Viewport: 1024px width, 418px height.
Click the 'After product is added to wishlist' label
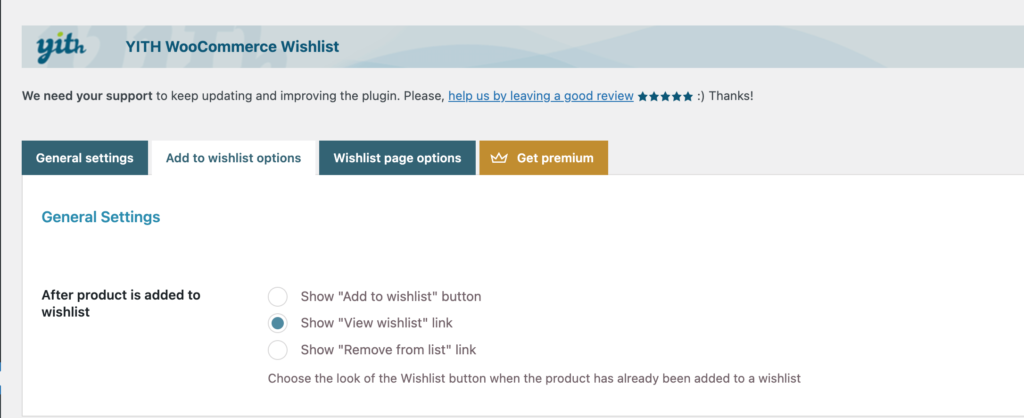[x=121, y=303]
